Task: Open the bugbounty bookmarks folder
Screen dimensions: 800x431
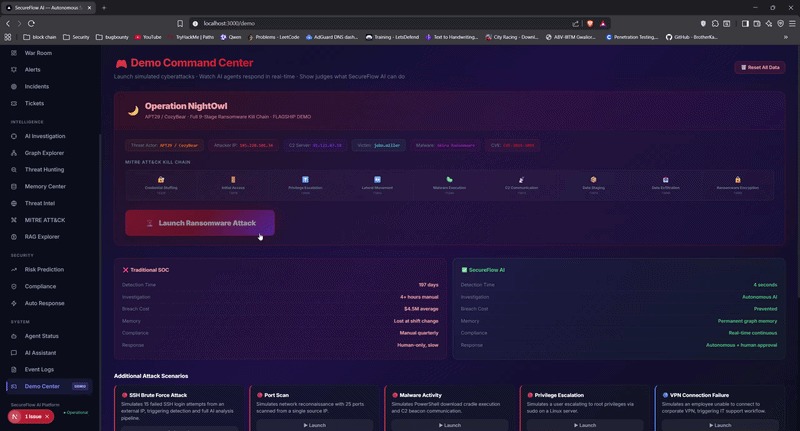Action: [x=112, y=37]
